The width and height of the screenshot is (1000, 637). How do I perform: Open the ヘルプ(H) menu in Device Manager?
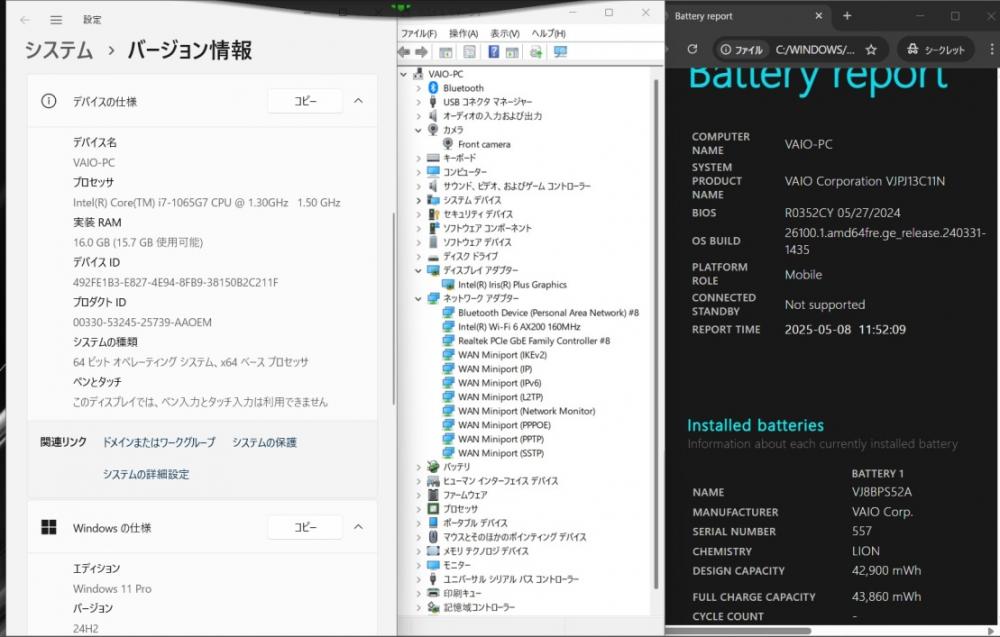click(x=548, y=33)
